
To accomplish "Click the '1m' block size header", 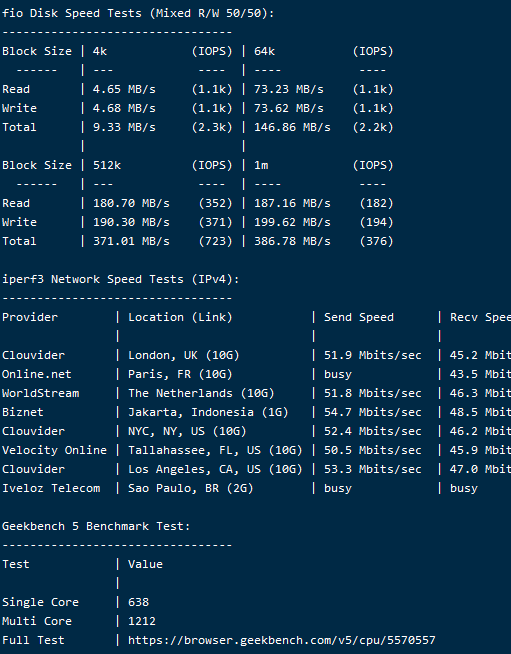I will click(261, 165).
